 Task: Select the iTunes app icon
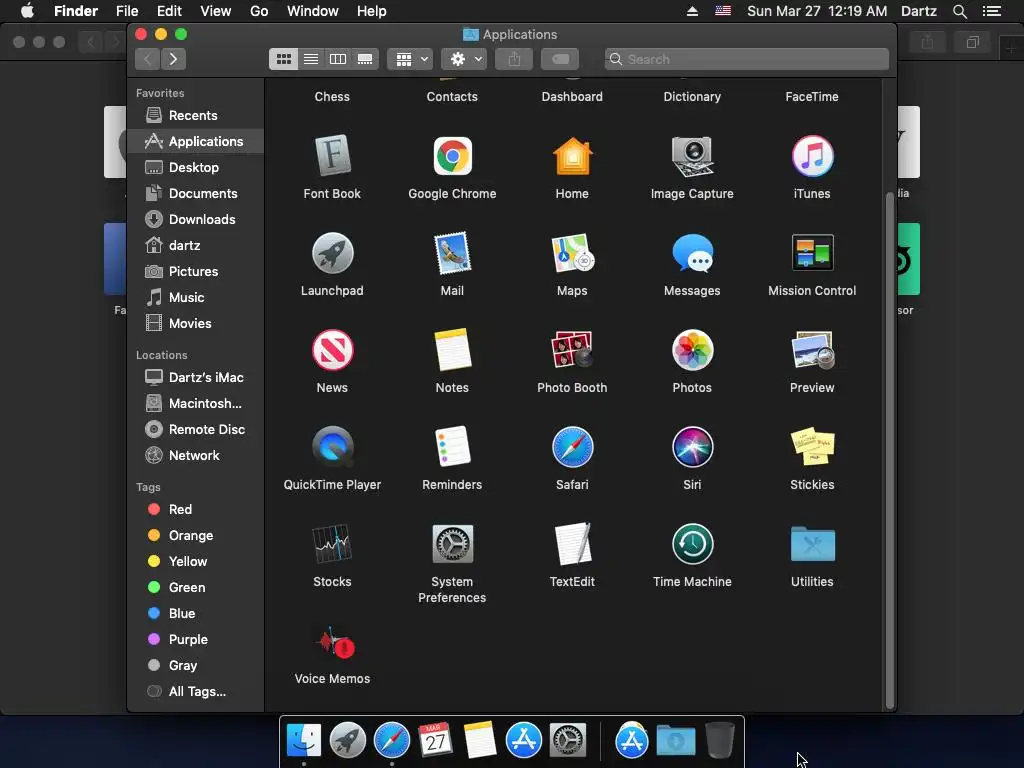812,157
